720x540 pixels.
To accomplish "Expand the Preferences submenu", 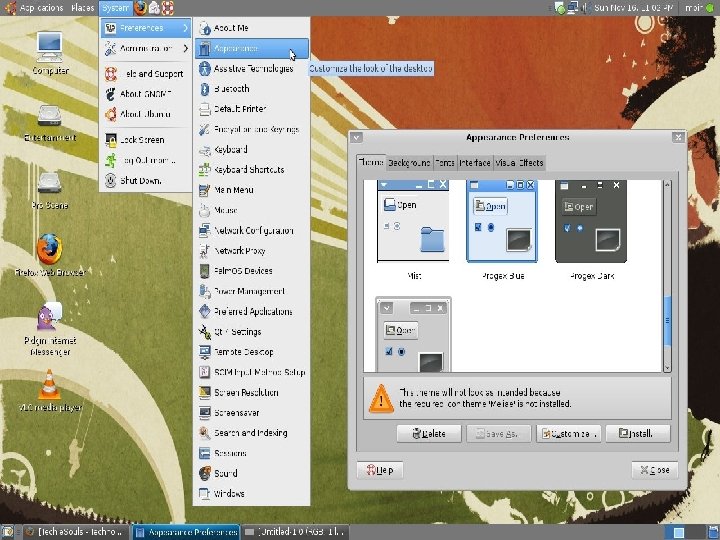I will click(146, 28).
